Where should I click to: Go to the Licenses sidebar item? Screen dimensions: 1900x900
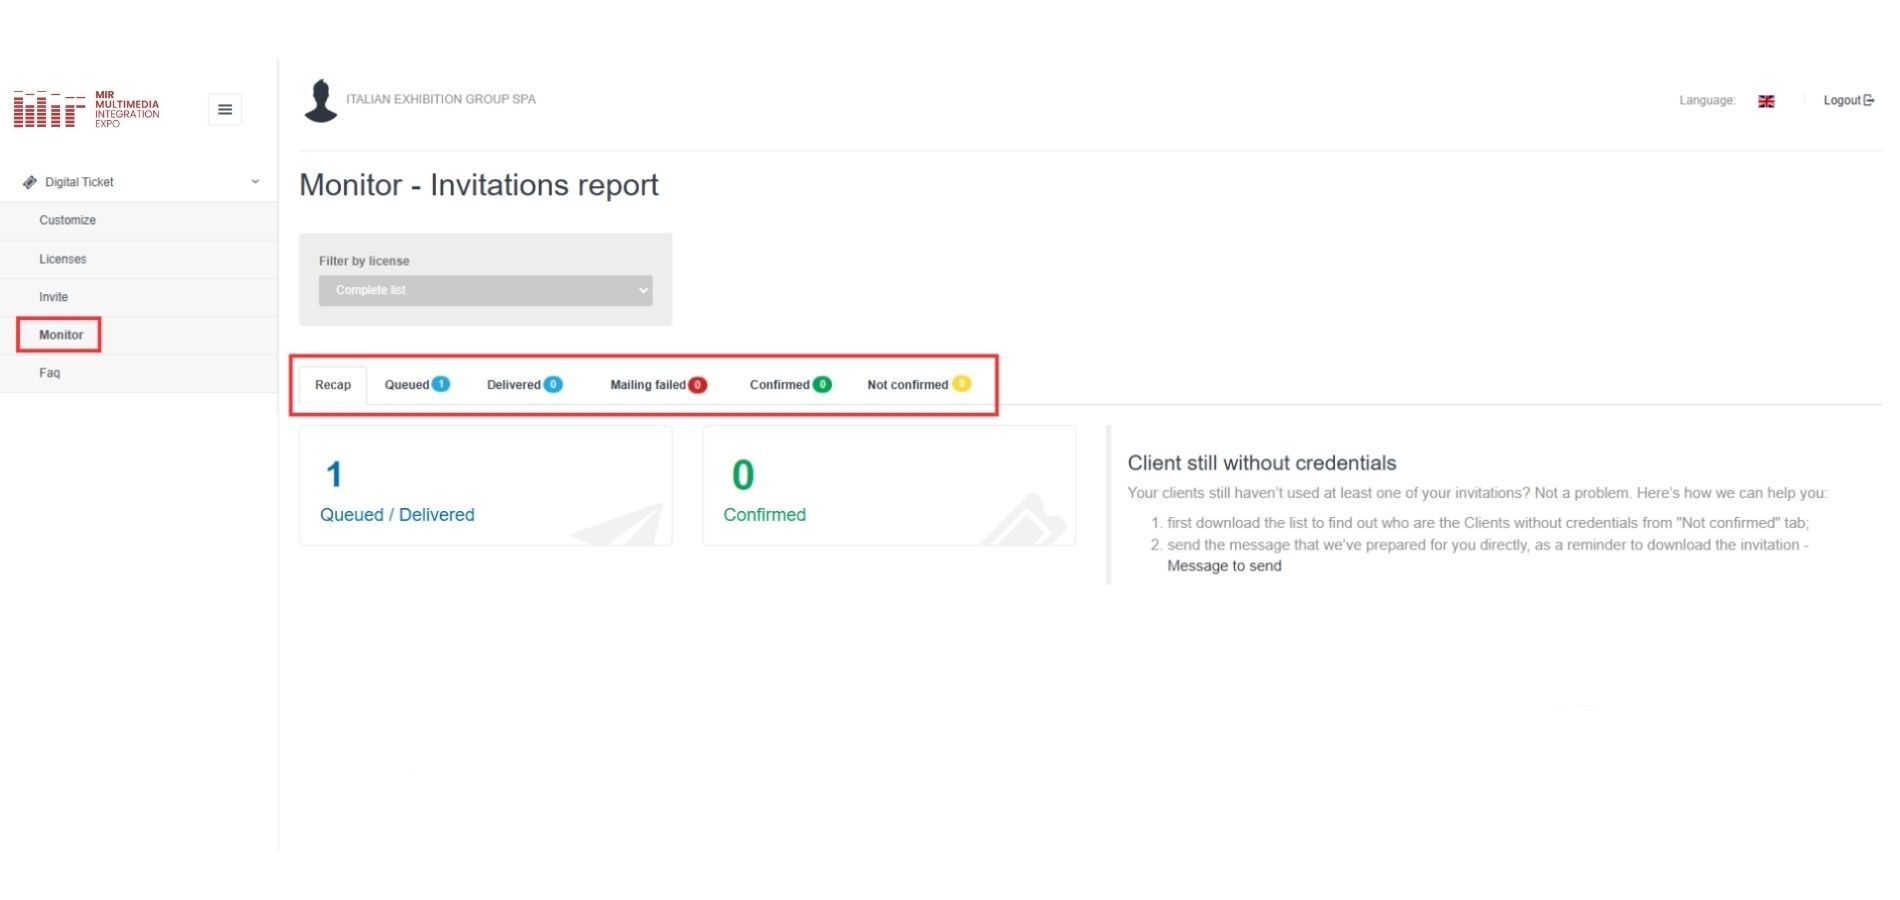point(63,259)
